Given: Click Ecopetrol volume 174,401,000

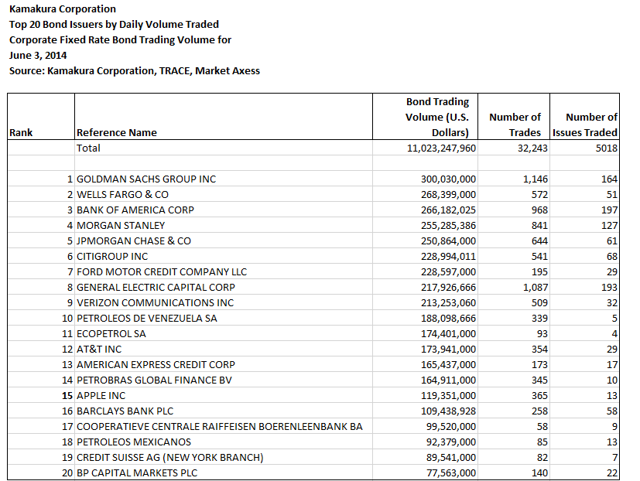Looking at the screenshot, I should point(449,334).
